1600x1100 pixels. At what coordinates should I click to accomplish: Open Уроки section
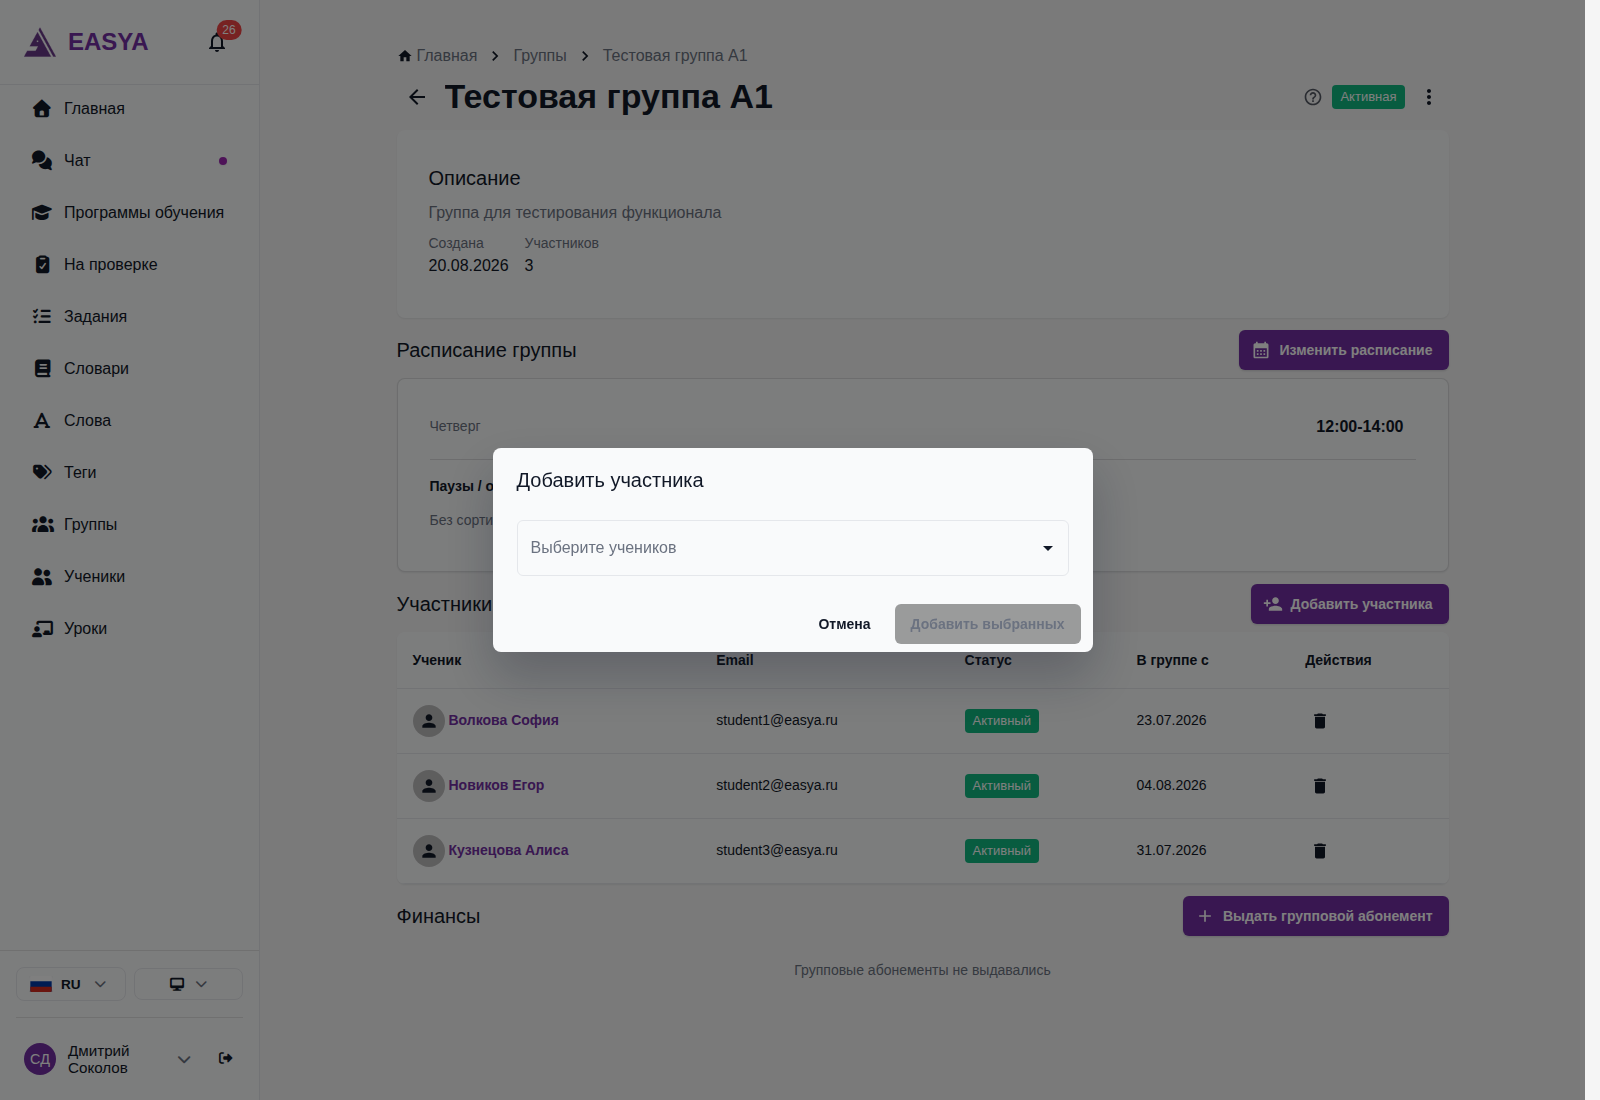(x=129, y=629)
